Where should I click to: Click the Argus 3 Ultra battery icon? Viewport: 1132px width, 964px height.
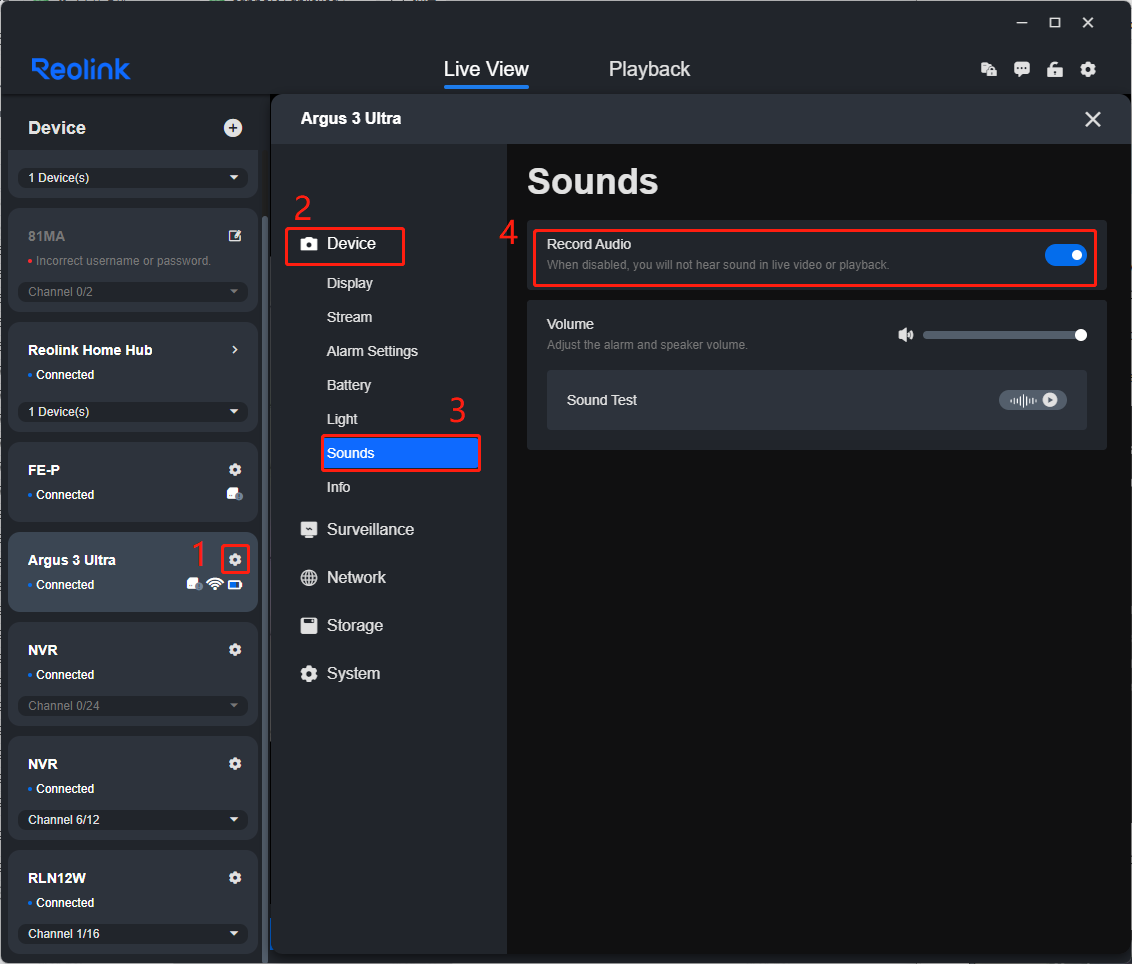[235, 585]
